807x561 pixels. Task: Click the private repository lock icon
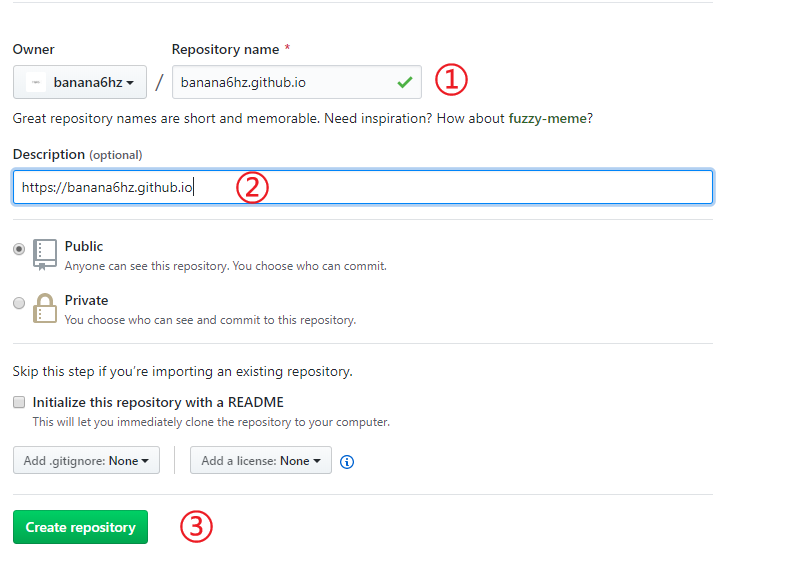45,308
